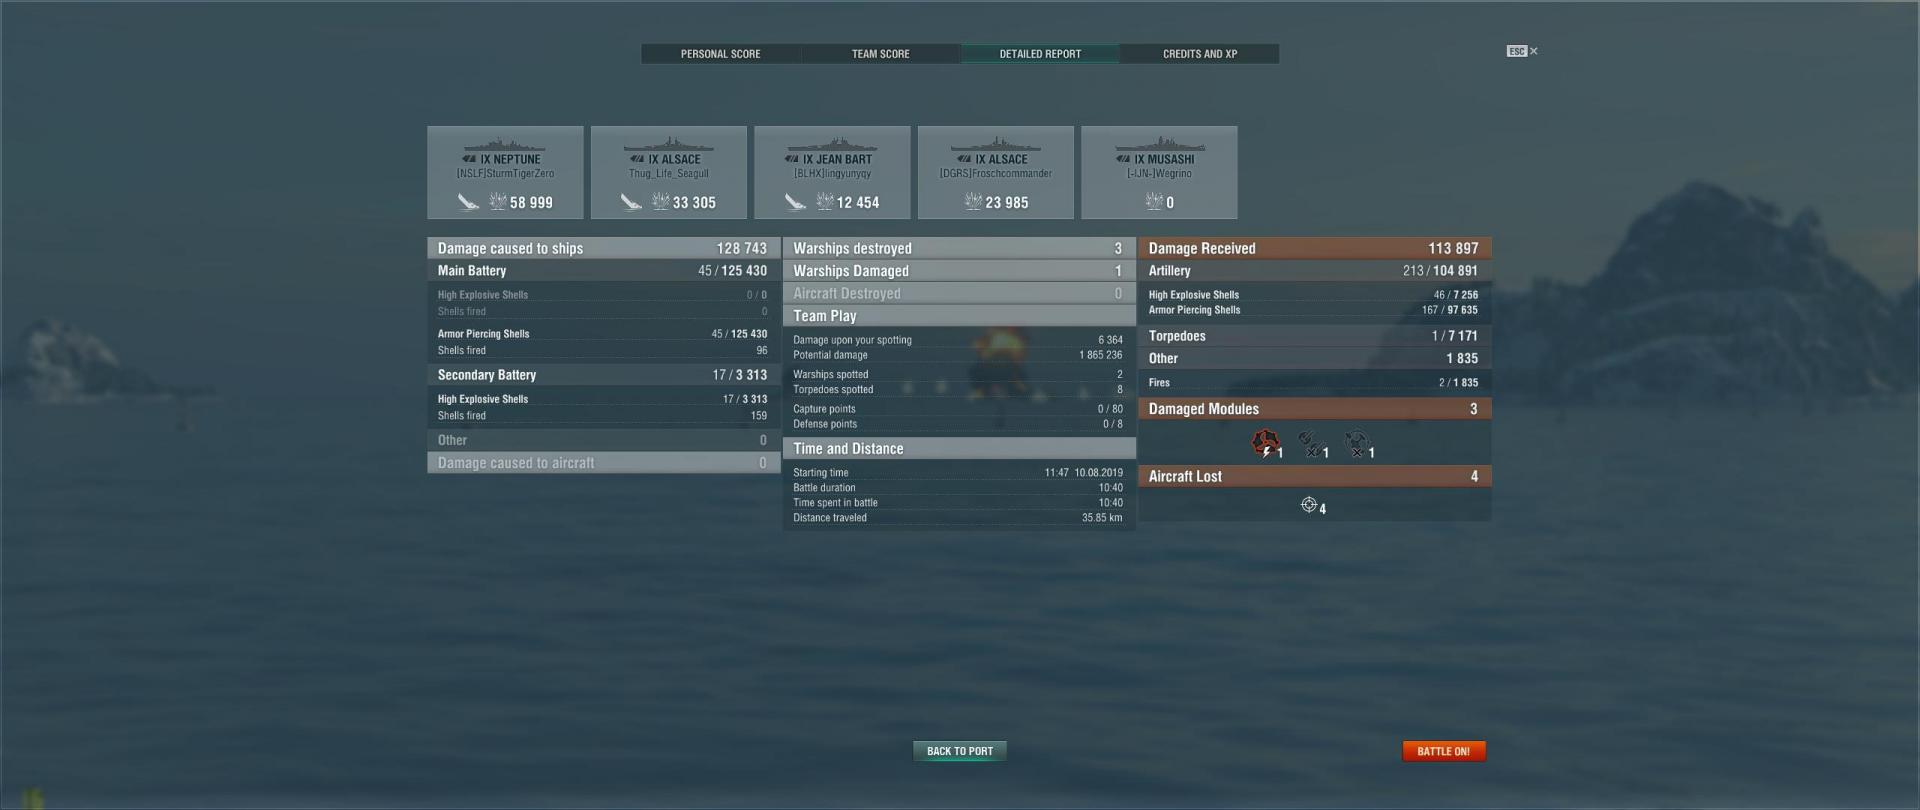The width and height of the screenshot is (1920, 810).
Task: Click the crosshair icon under Aircraft Lost
Action: point(1309,505)
